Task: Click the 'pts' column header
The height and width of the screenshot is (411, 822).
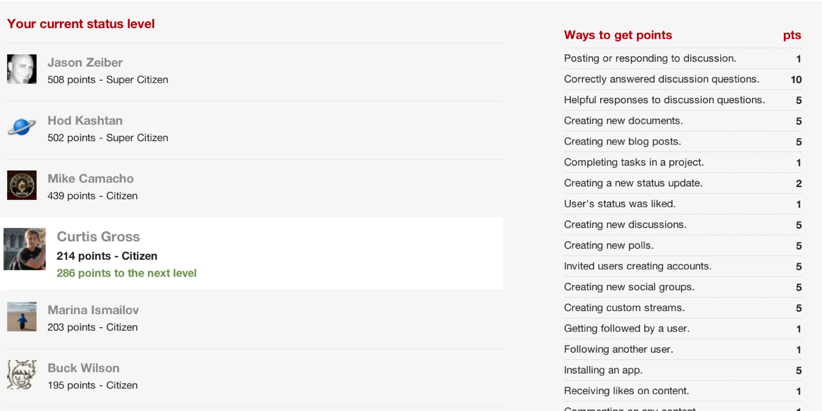Action: tap(791, 35)
